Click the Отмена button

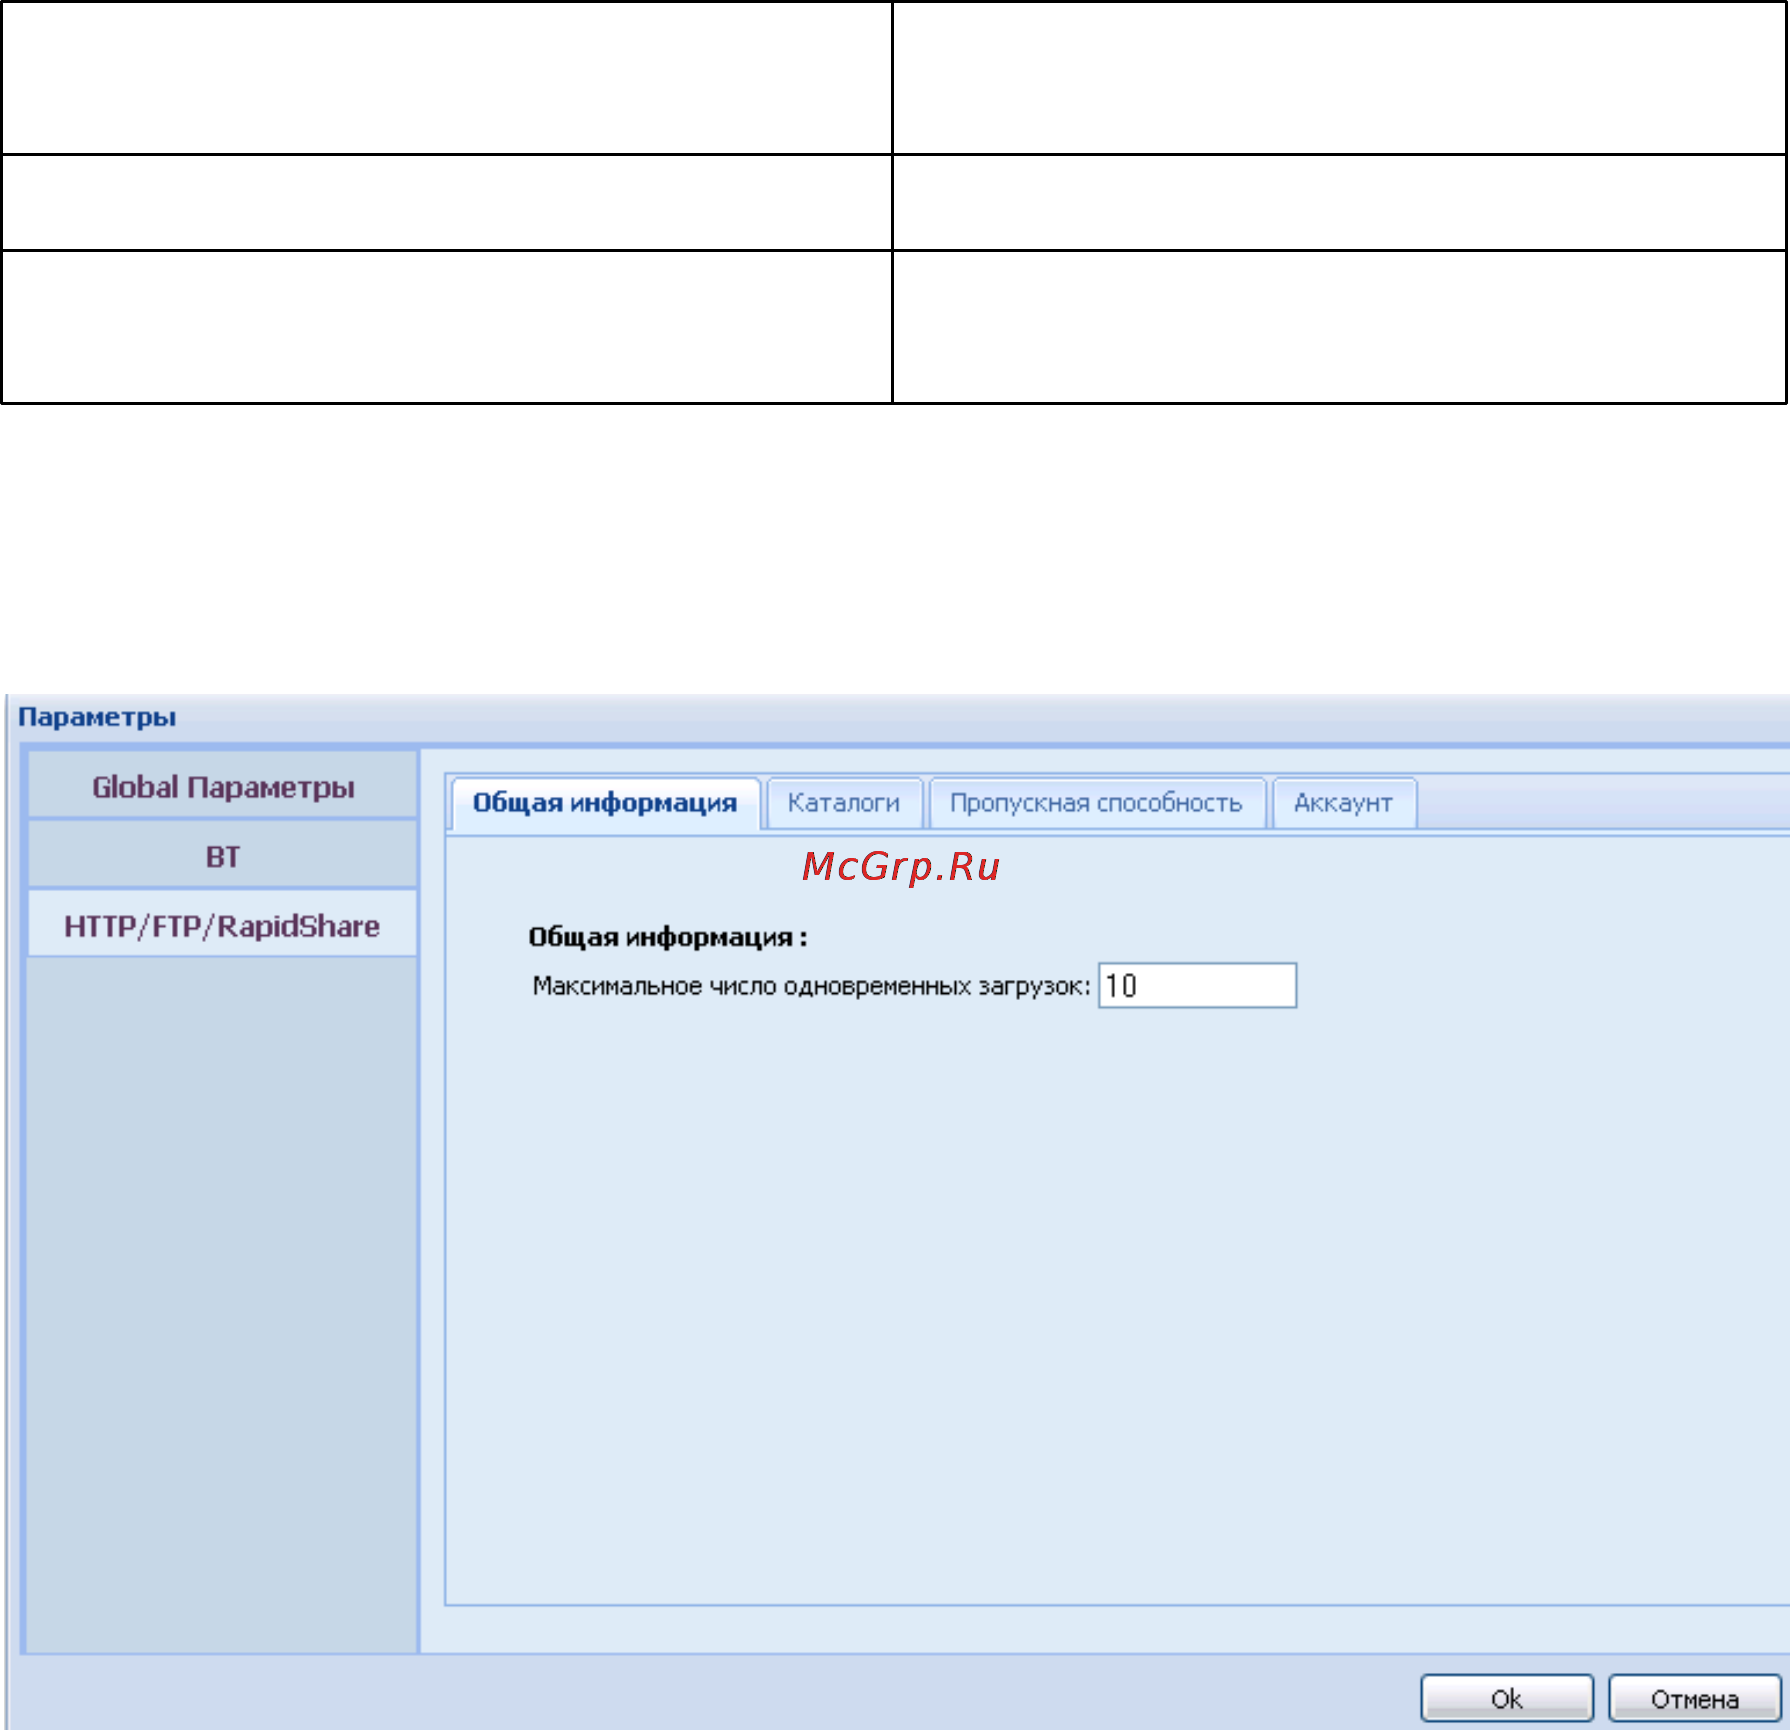click(1694, 1698)
